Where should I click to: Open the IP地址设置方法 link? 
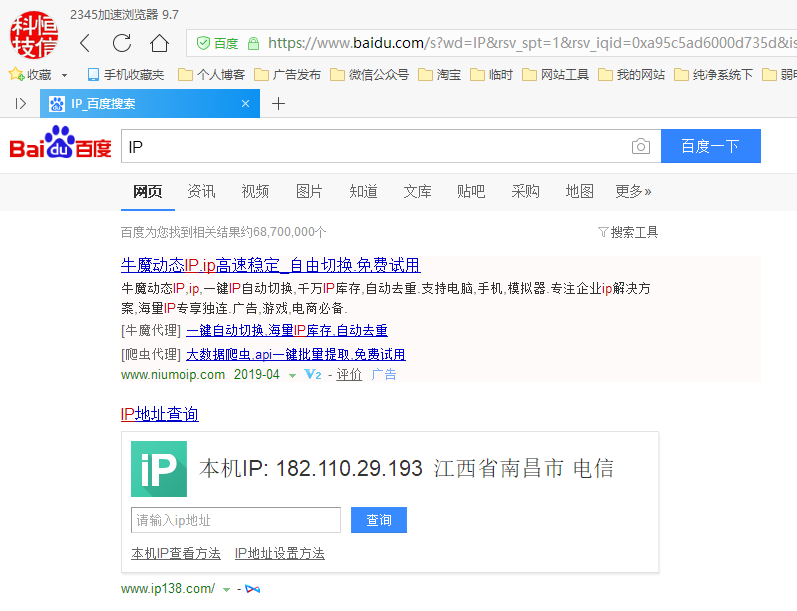pyautogui.click(x=280, y=553)
